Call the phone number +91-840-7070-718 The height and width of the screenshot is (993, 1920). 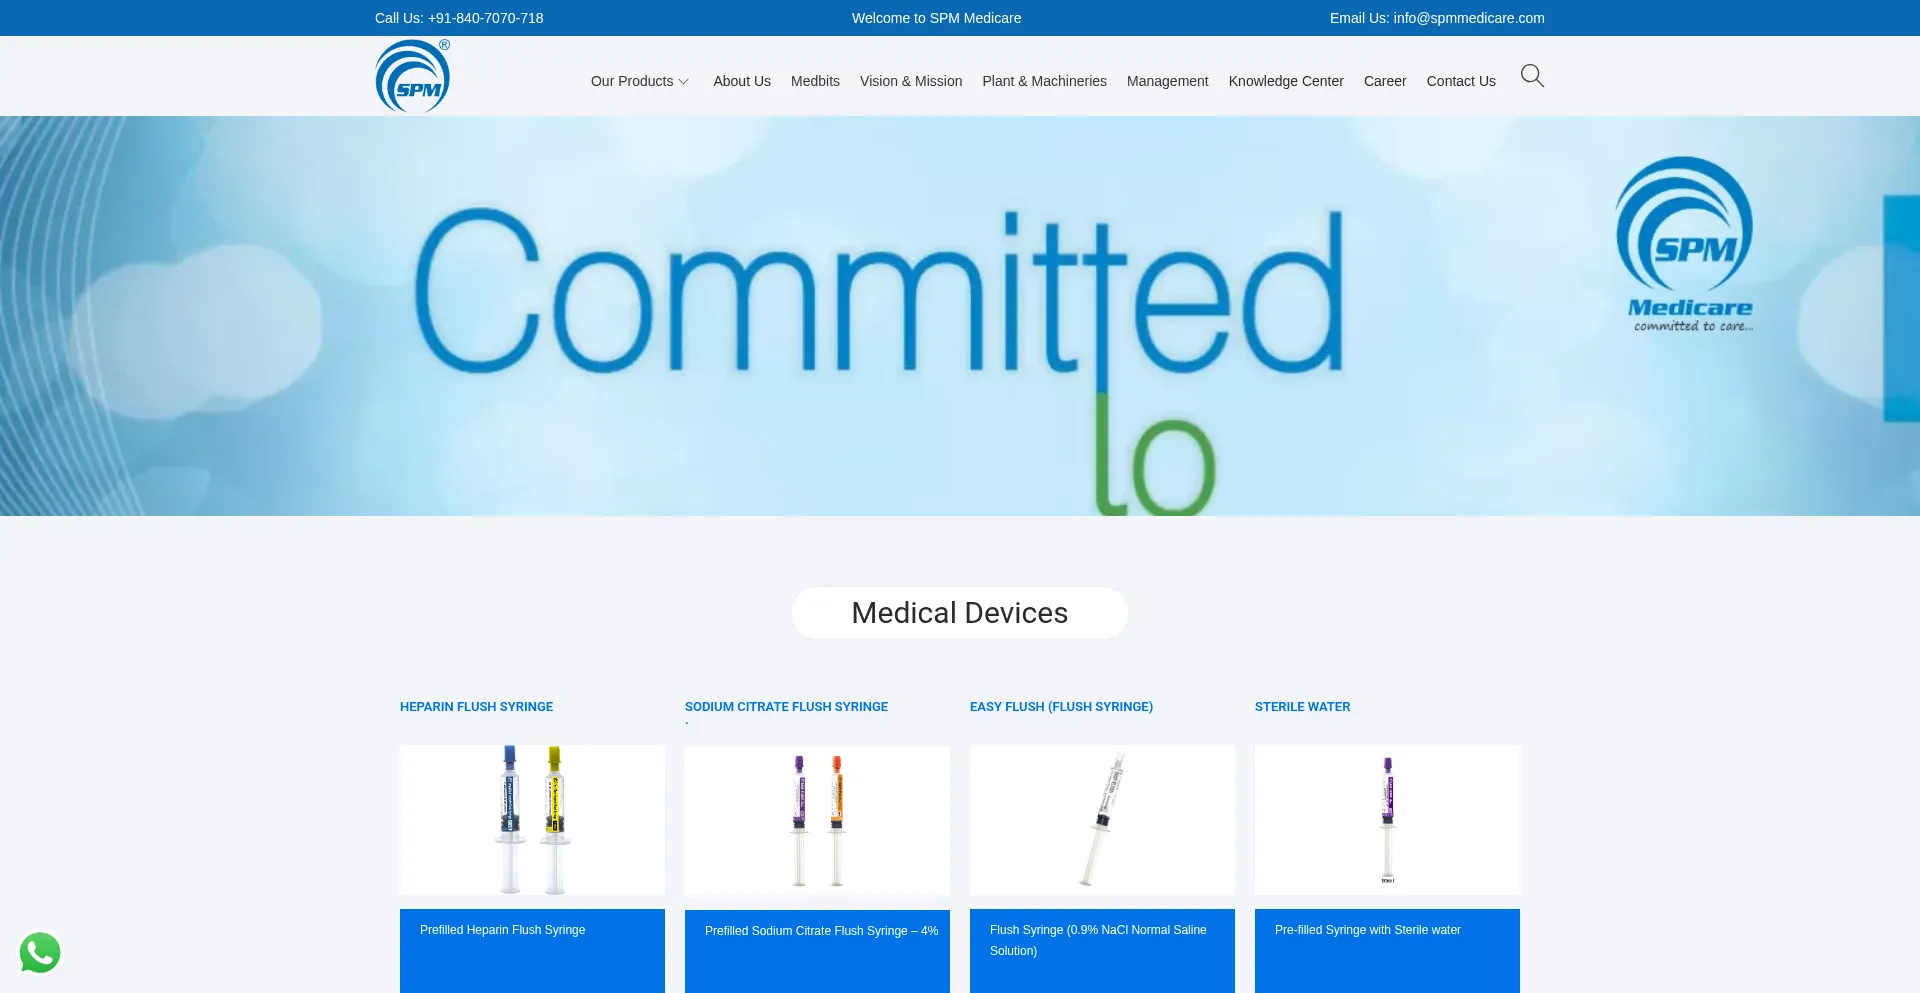pos(486,18)
